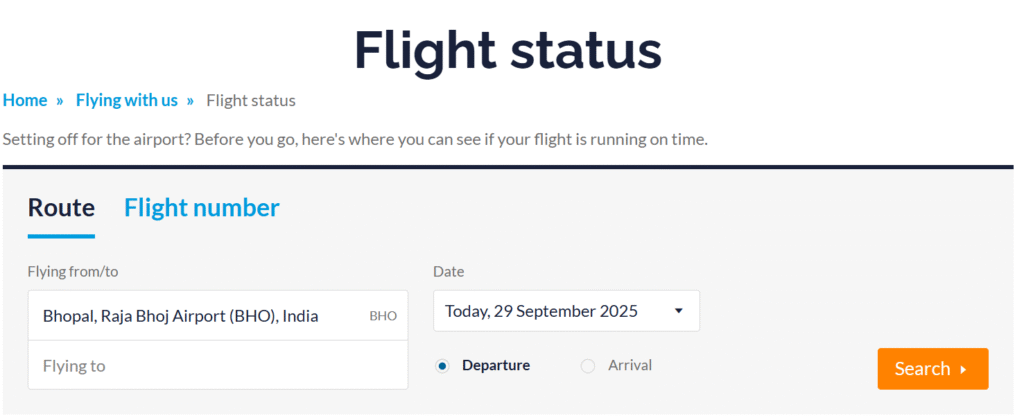Click the Flying to input field
This screenshot has width=1024, height=416.
point(218,366)
